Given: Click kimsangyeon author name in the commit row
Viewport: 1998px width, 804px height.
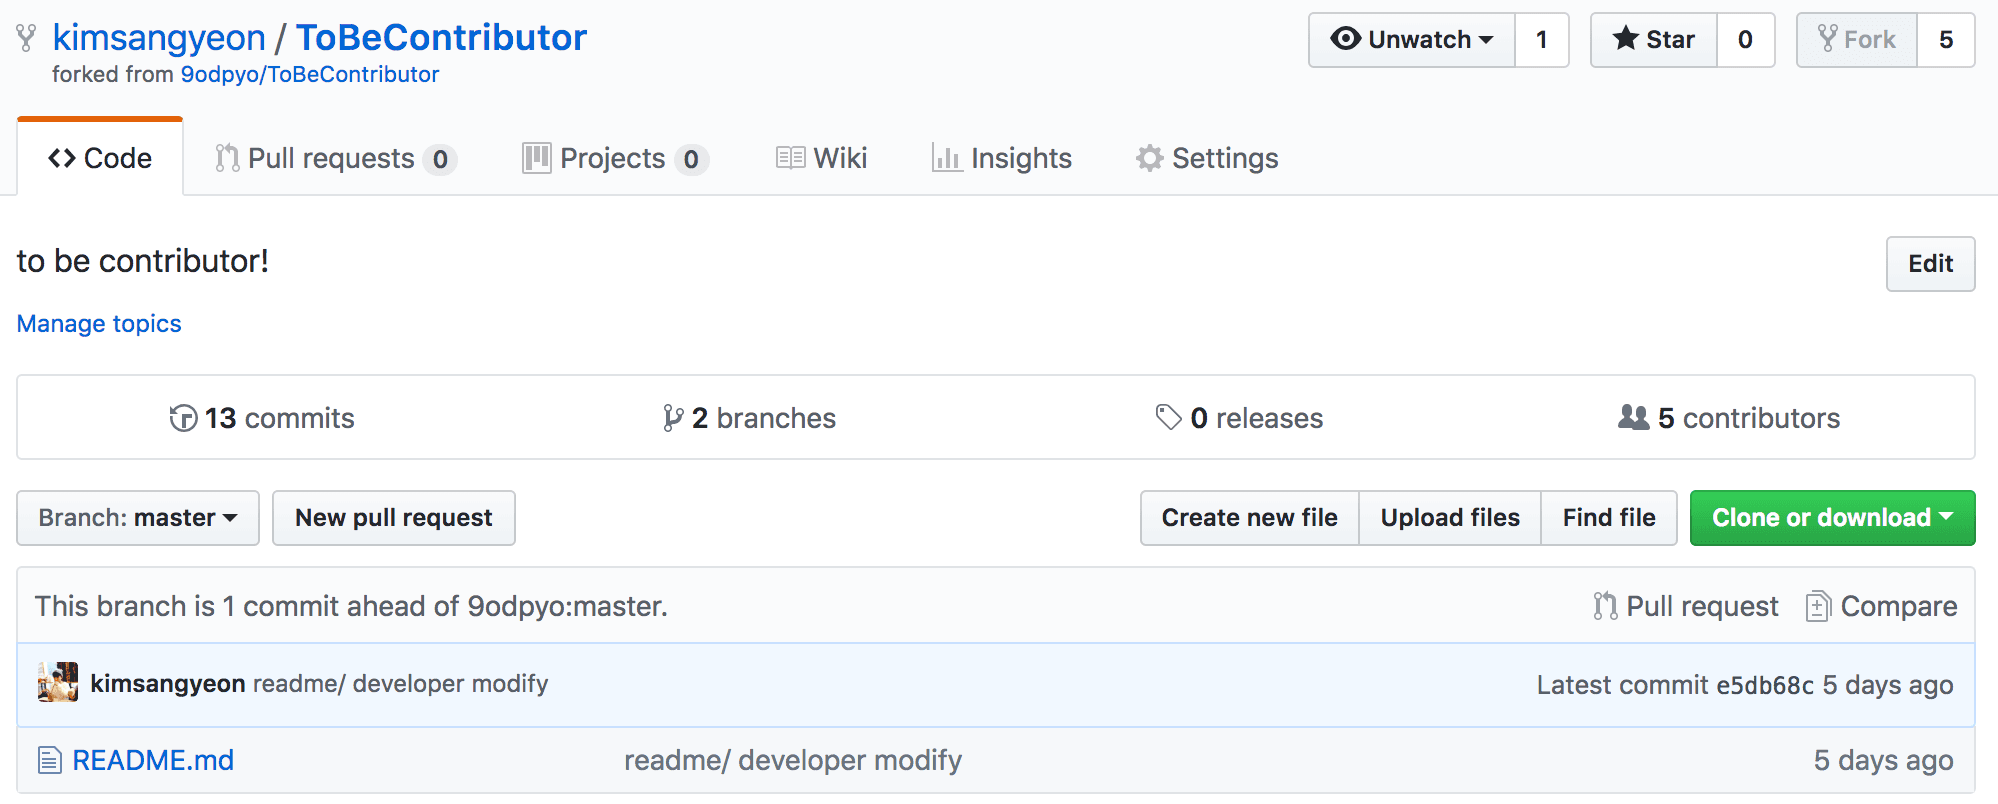Looking at the screenshot, I should pyautogui.click(x=168, y=683).
